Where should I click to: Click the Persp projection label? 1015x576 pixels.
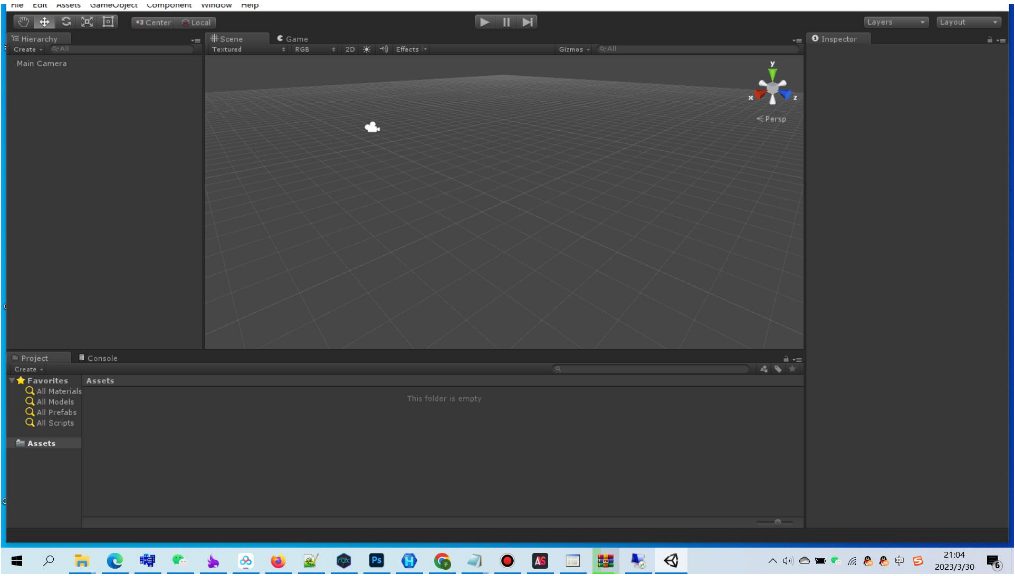(772, 119)
